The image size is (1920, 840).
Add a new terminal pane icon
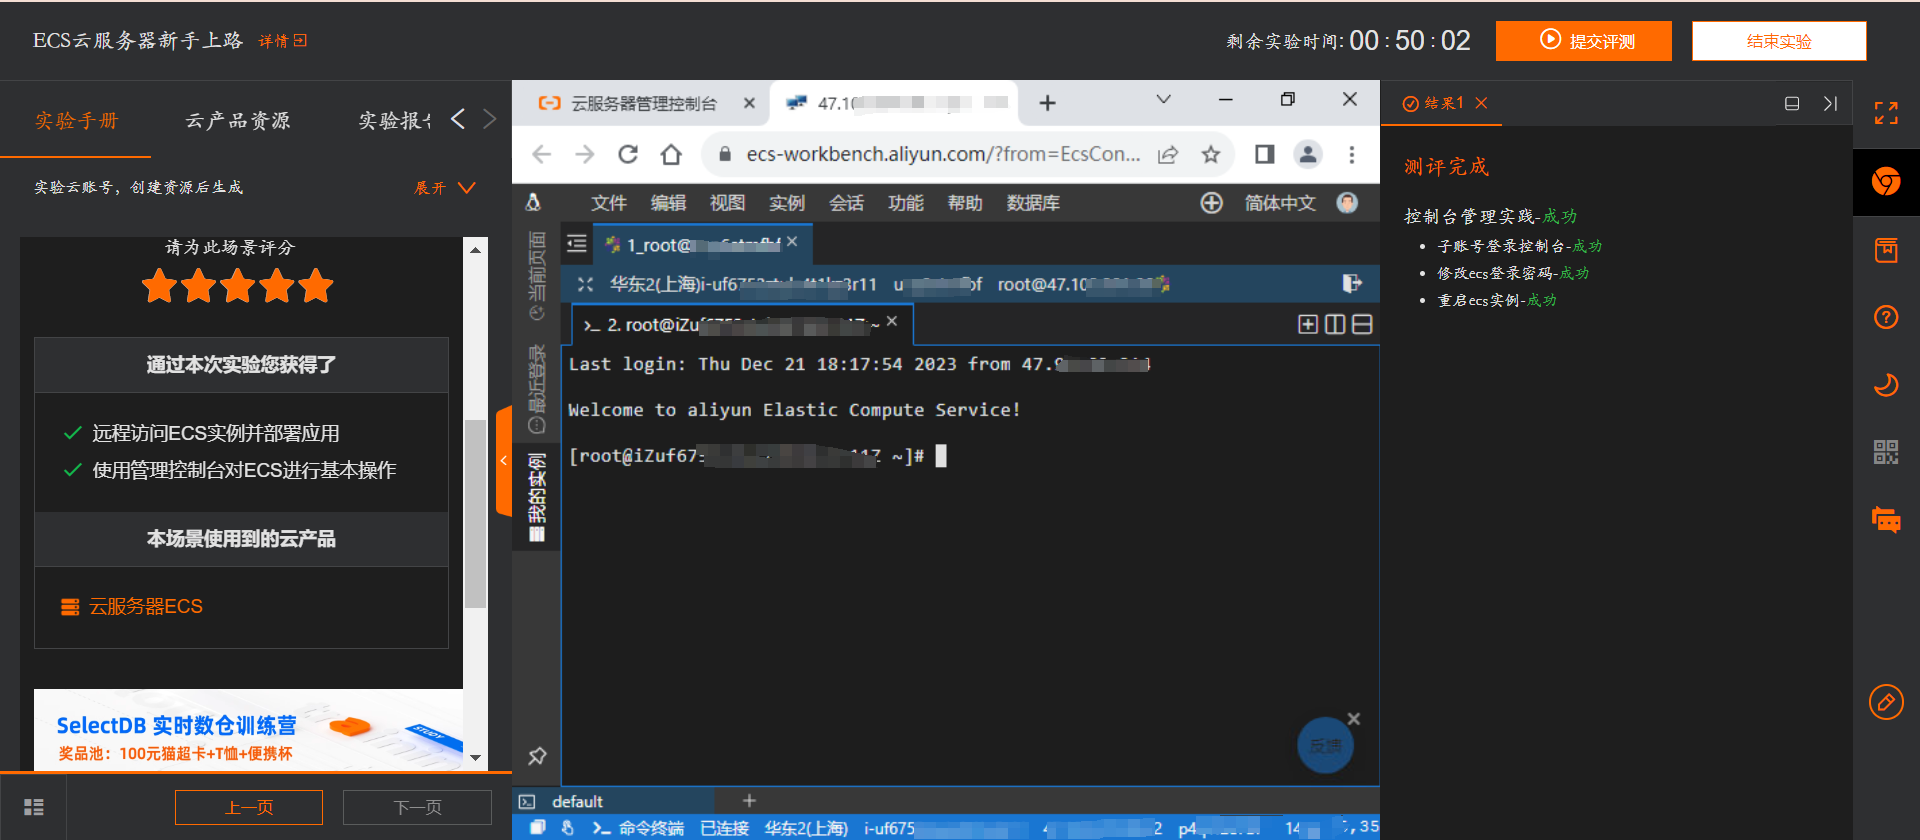coord(1307,324)
